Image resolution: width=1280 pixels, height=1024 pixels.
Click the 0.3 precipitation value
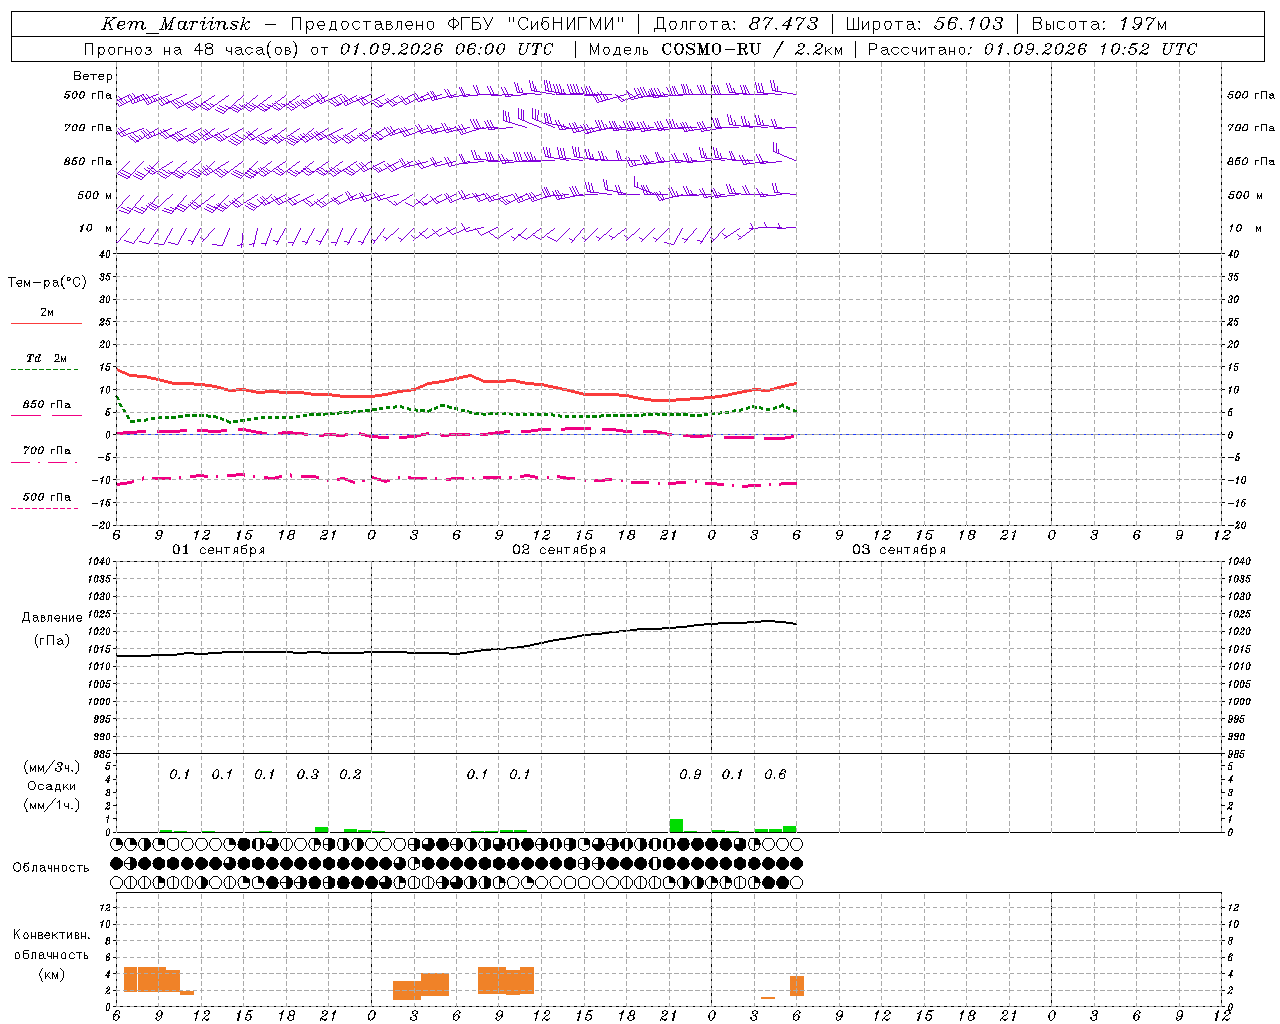tap(308, 775)
